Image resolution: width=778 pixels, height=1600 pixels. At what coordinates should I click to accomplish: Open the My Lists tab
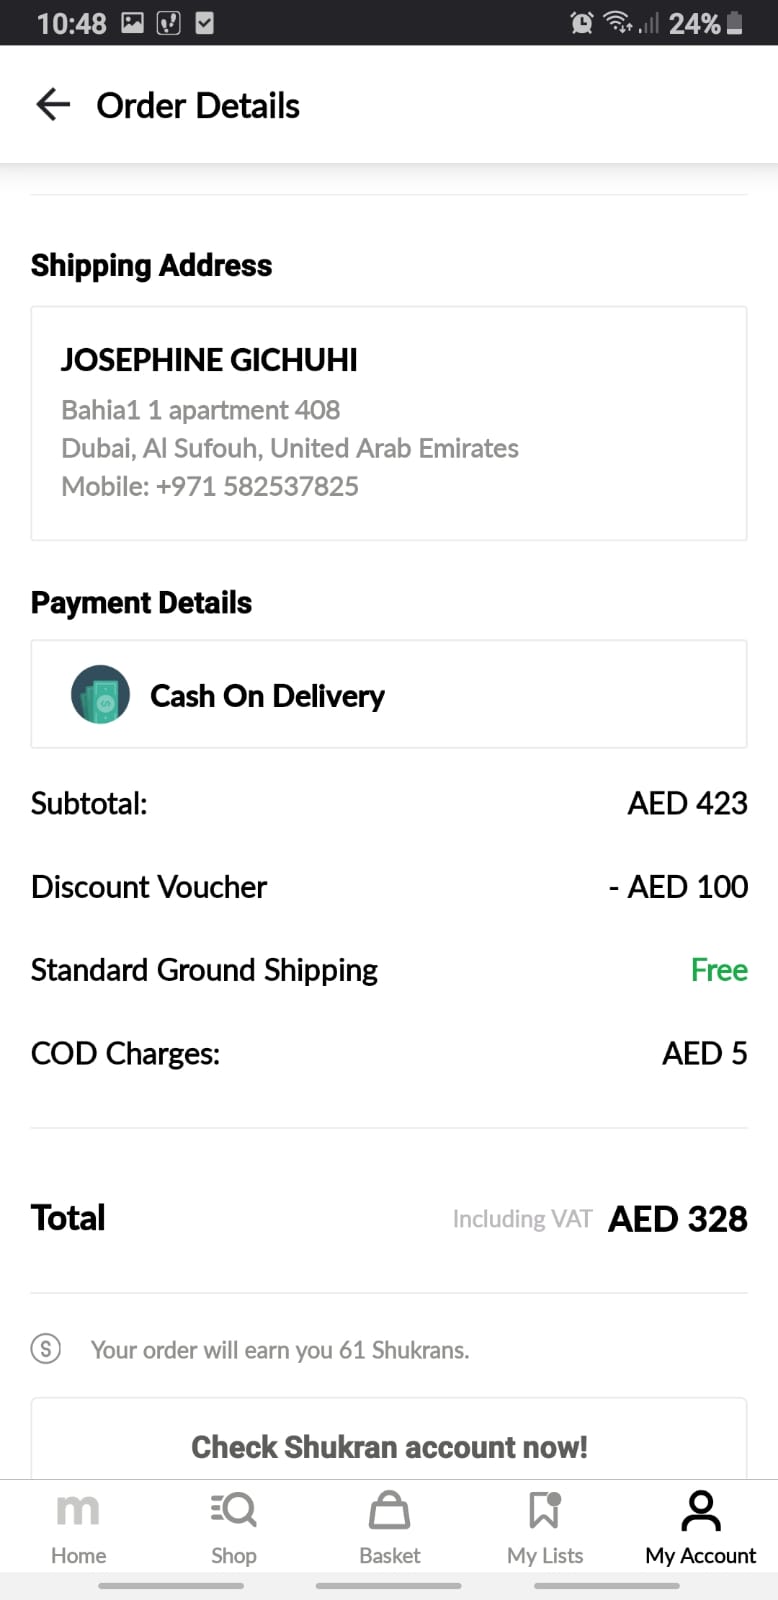(x=545, y=1527)
